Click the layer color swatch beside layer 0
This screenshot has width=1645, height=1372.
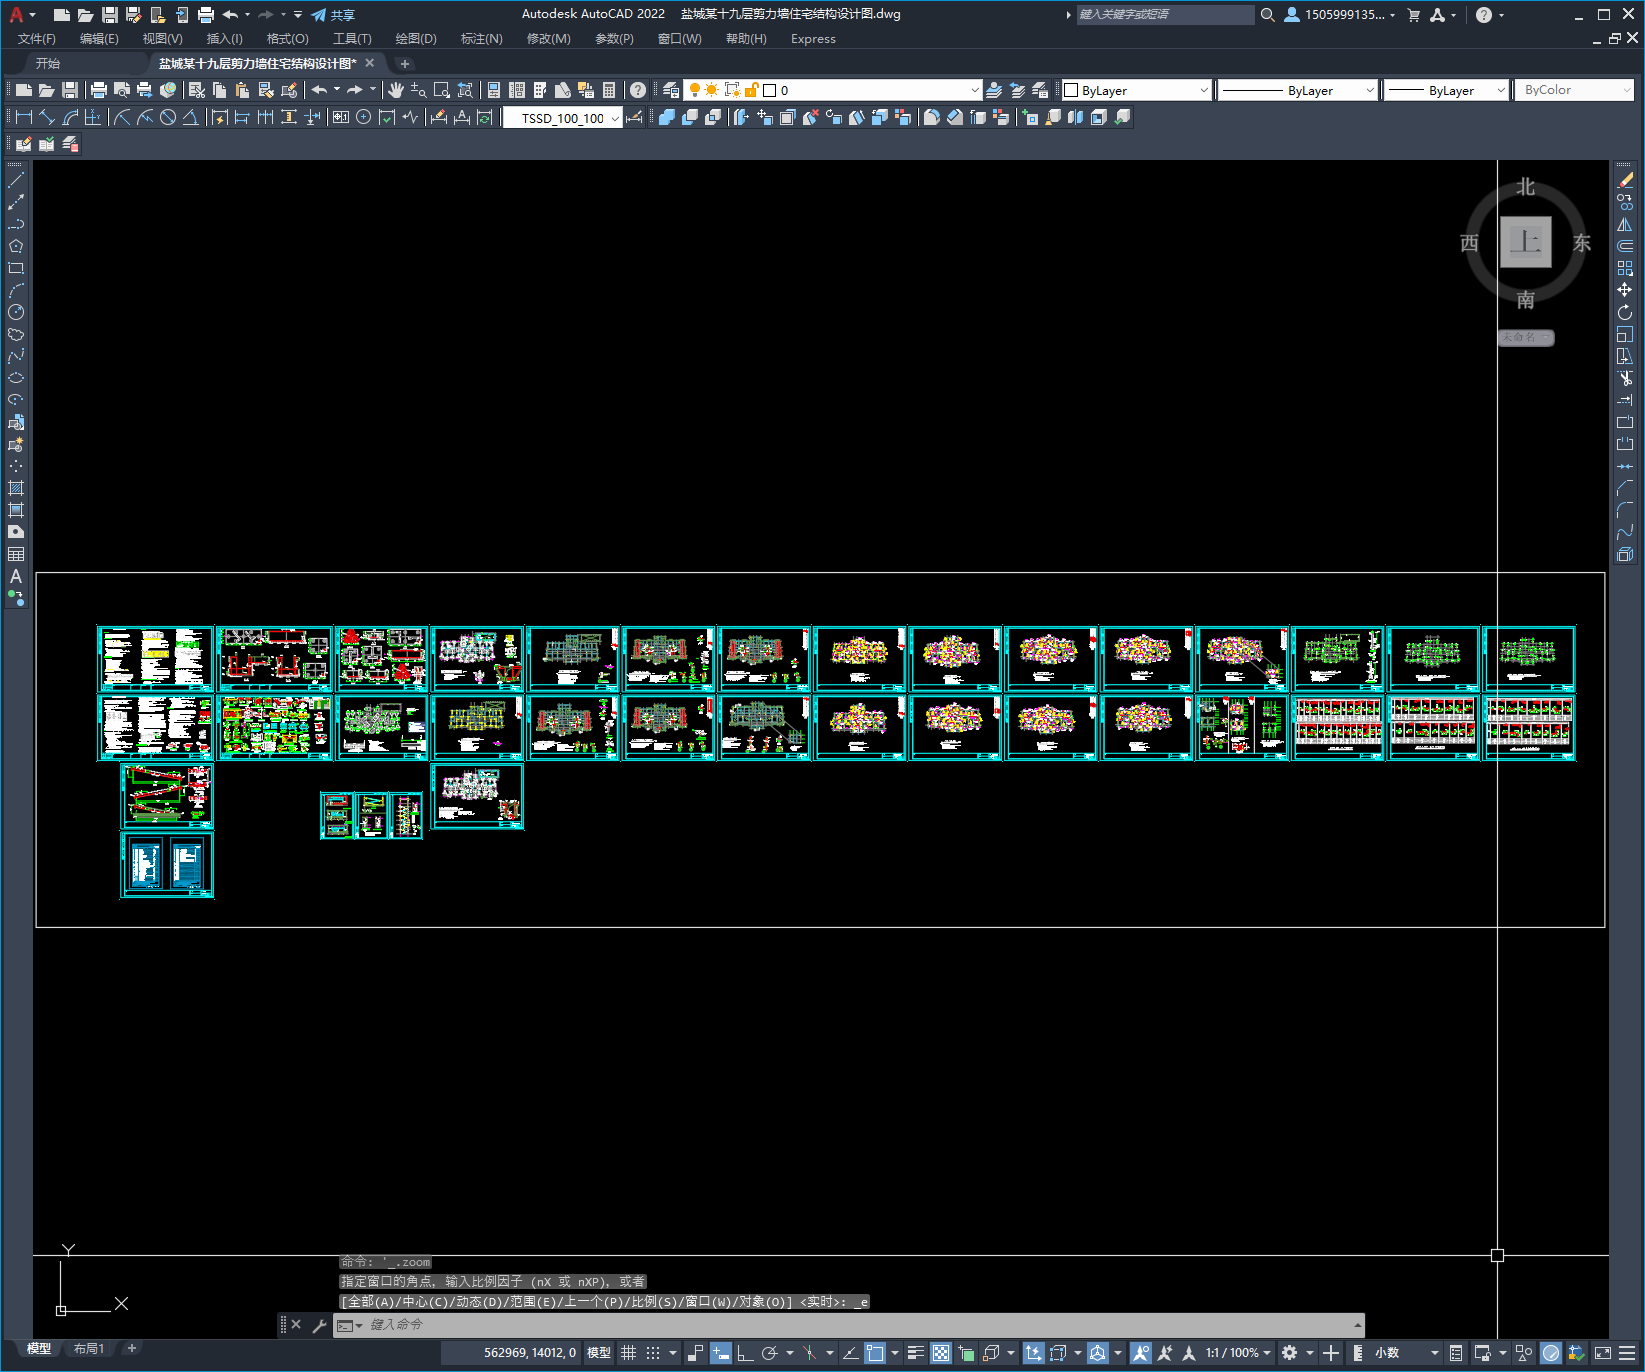click(x=770, y=90)
